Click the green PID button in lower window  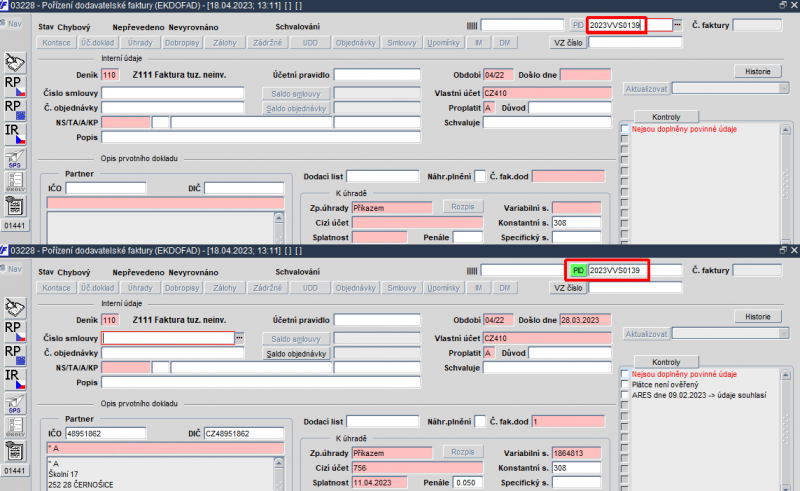578,271
